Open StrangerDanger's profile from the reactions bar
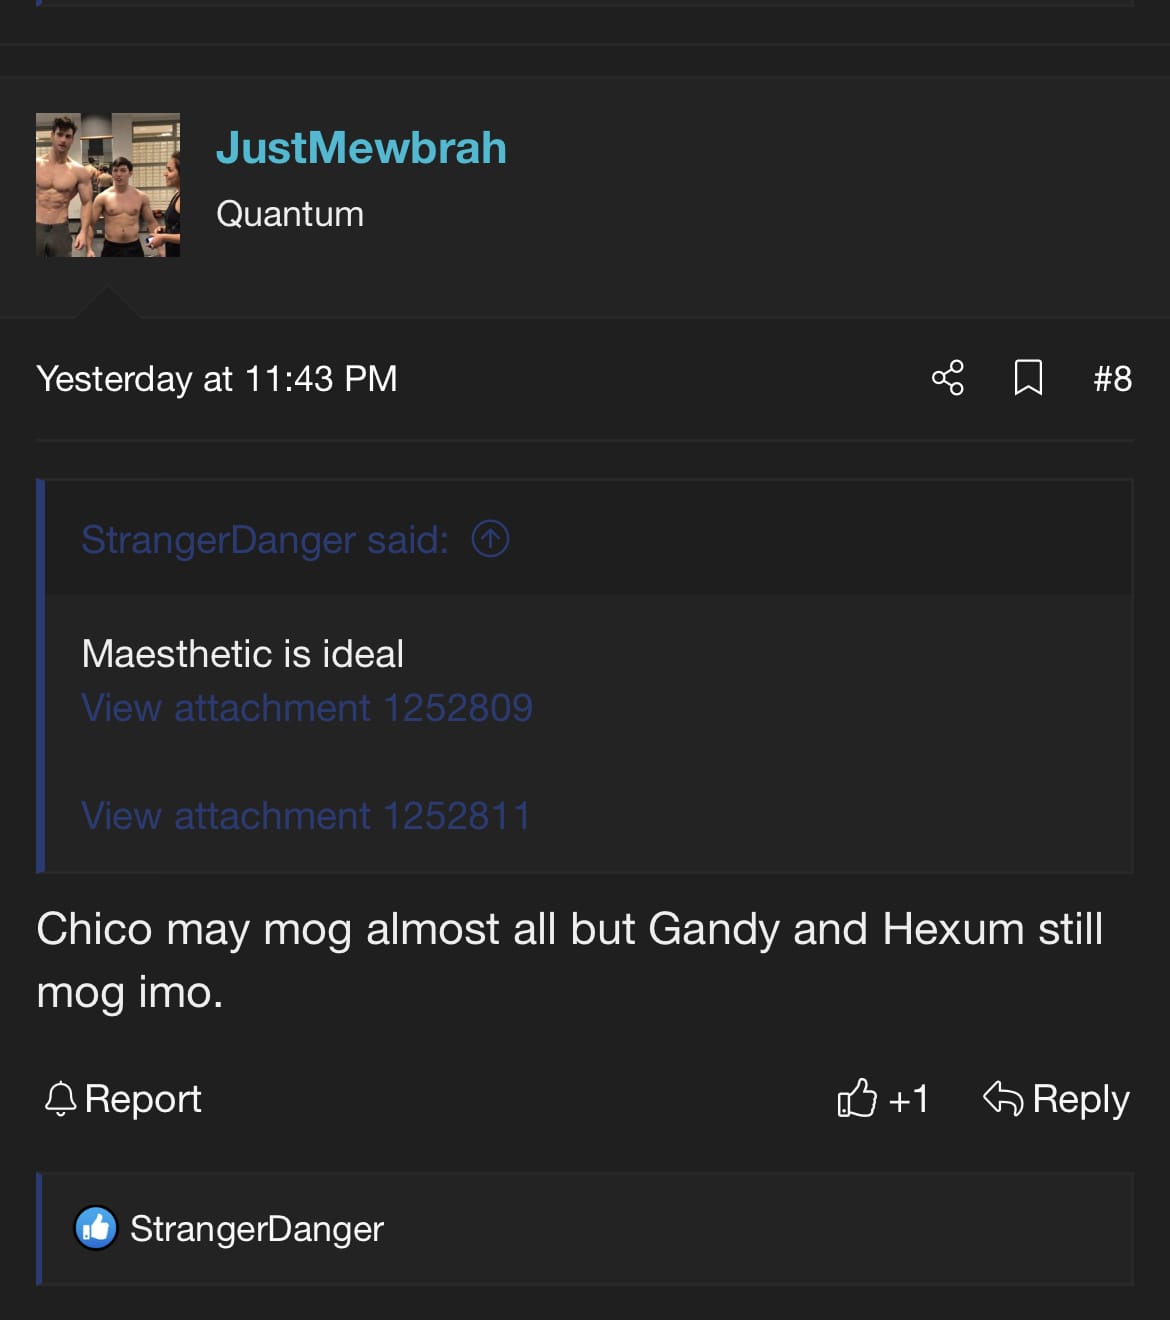Image resolution: width=1170 pixels, height=1320 pixels. tap(257, 1229)
